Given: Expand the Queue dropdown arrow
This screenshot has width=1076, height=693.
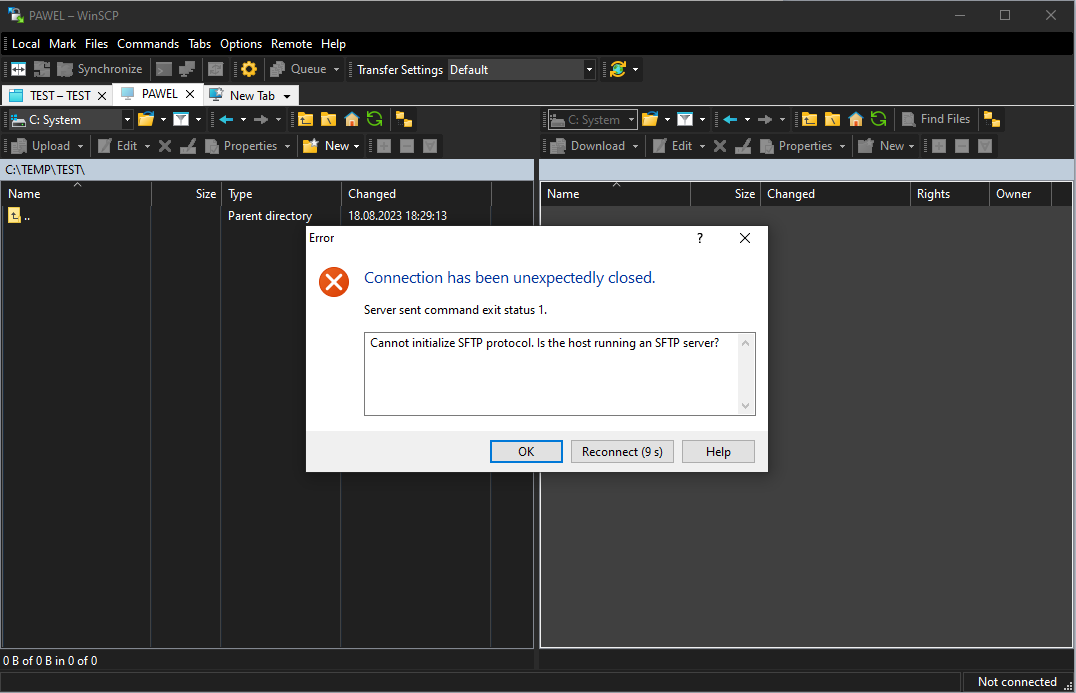Looking at the screenshot, I should [x=336, y=69].
